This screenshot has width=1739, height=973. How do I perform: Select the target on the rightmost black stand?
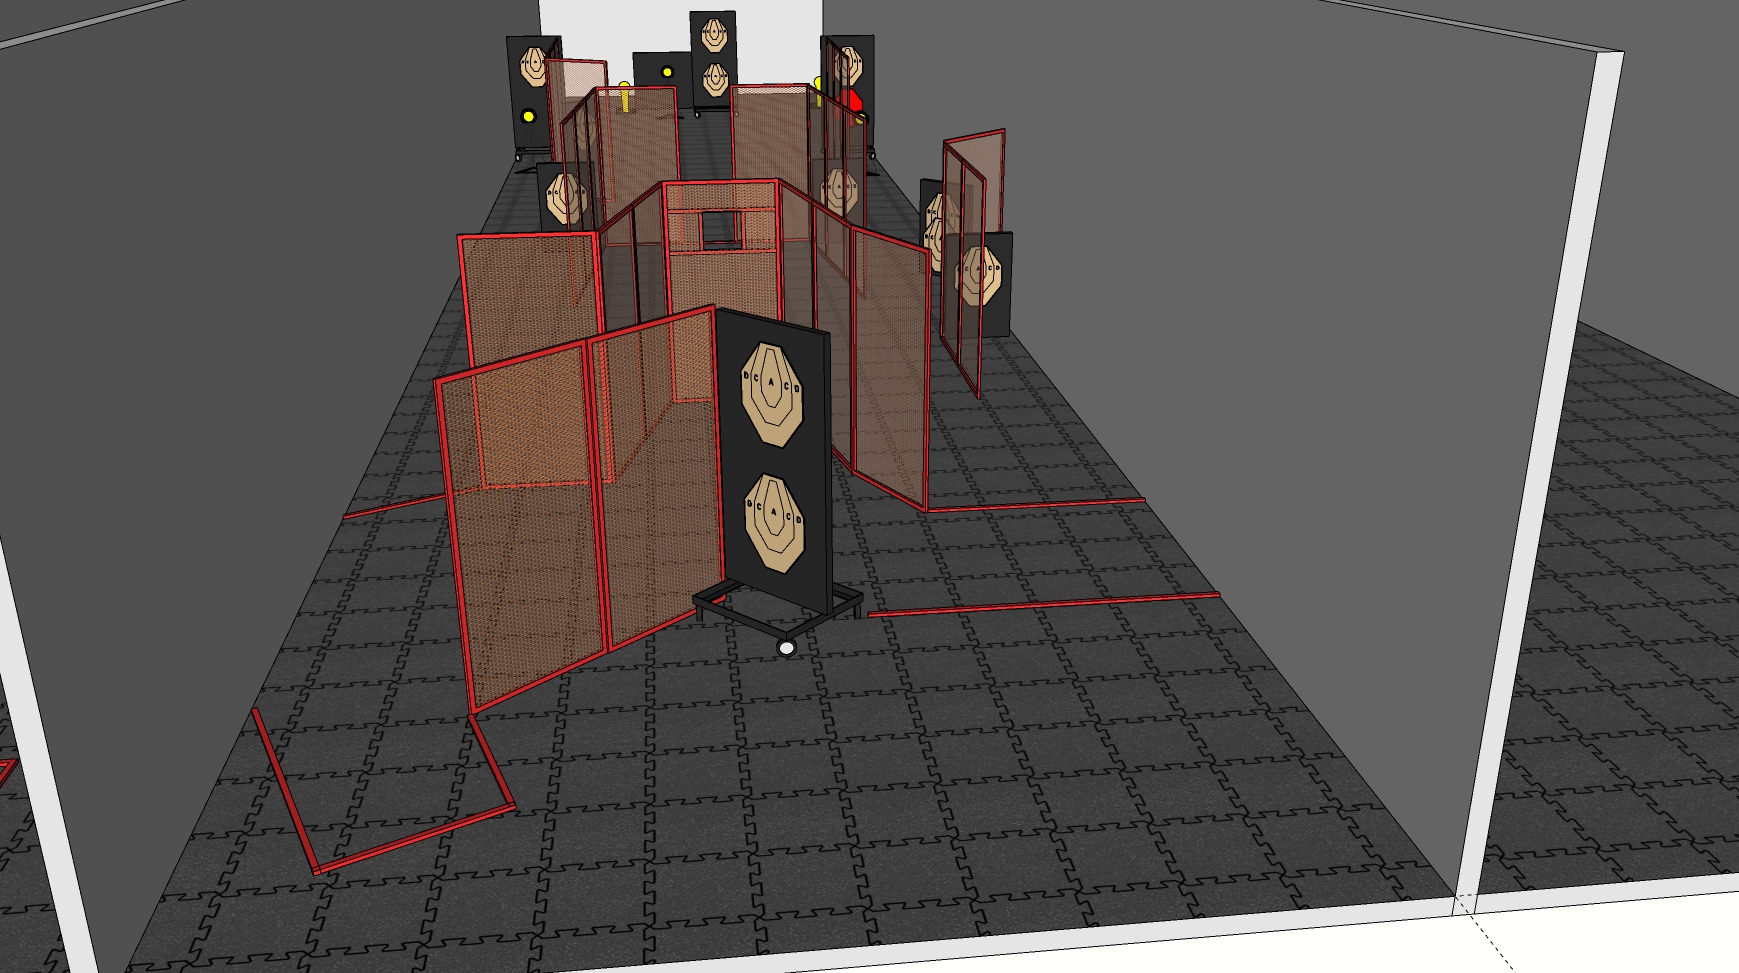click(x=979, y=274)
